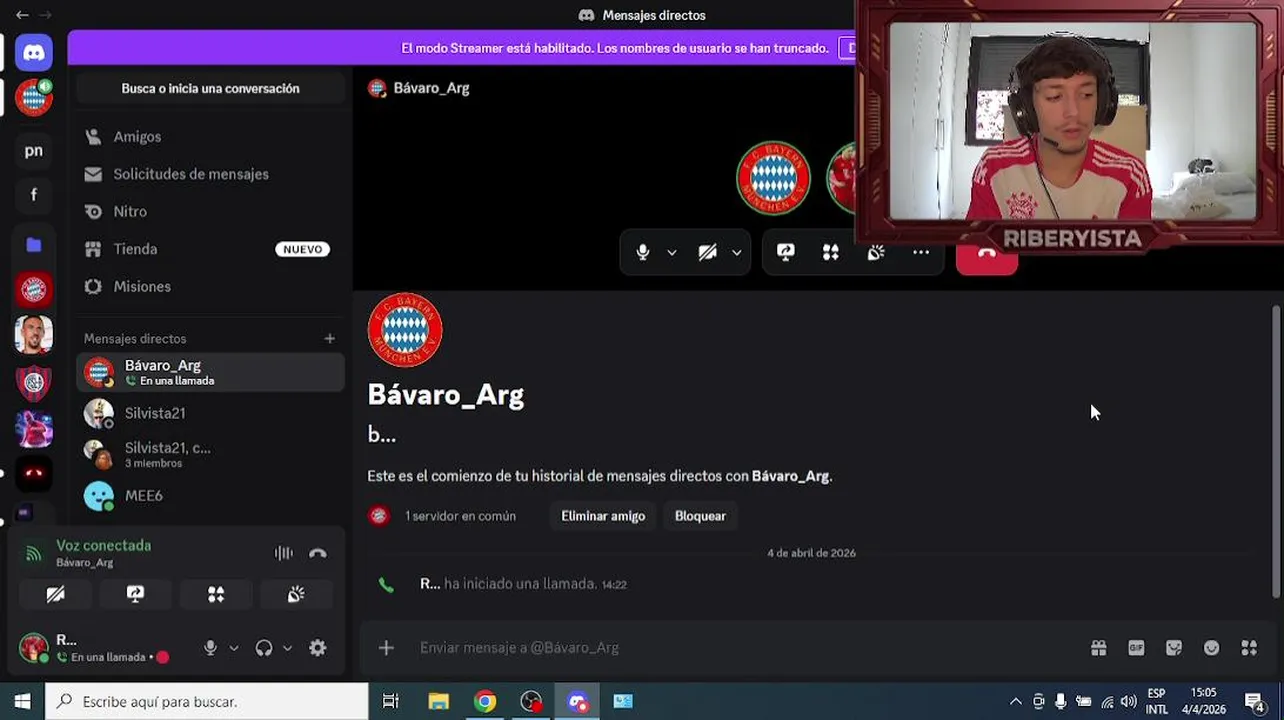Image resolution: width=1284 pixels, height=720 pixels.
Task: Click Bloquear button
Action: [700, 516]
